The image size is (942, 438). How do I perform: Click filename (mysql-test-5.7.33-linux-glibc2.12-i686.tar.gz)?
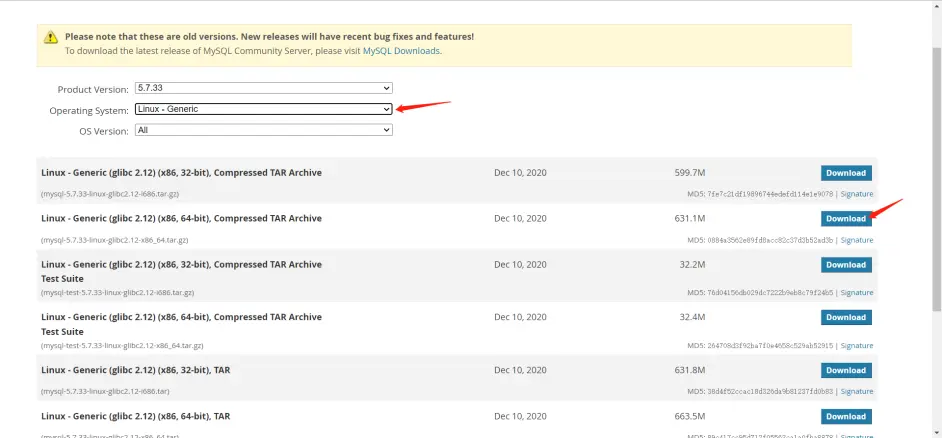(x=117, y=293)
